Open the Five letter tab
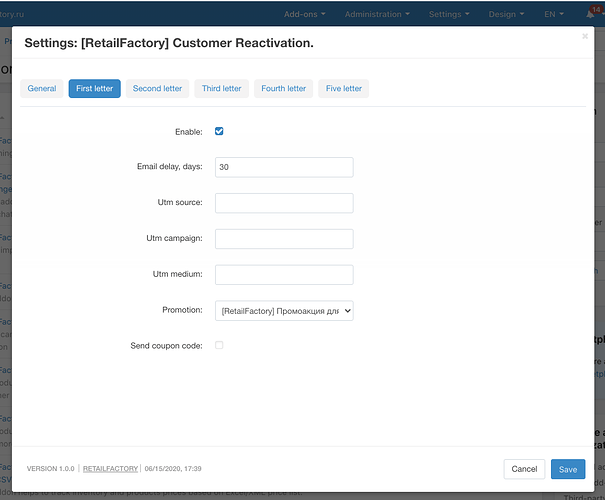The image size is (605, 500). point(343,88)
